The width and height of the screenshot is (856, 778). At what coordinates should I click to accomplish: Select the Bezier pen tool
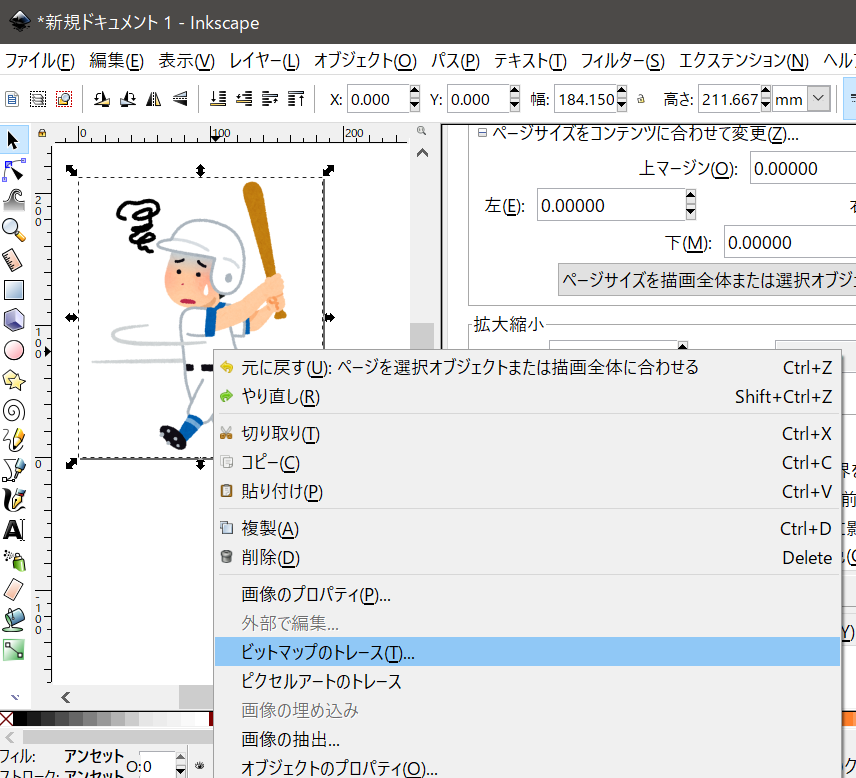click(x=13, y=470)
